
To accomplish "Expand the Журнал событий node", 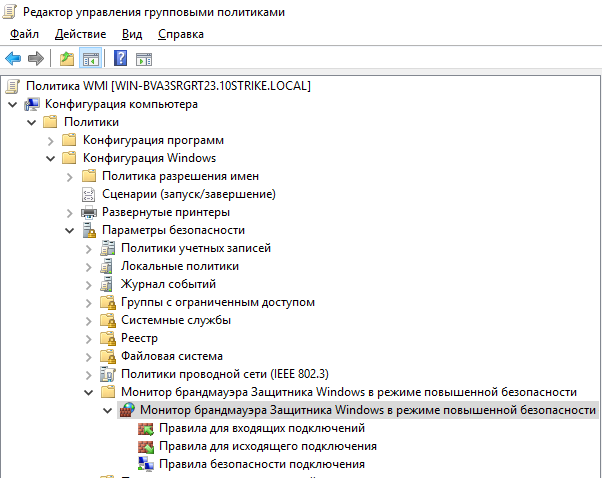I will (x=89, y=285).
